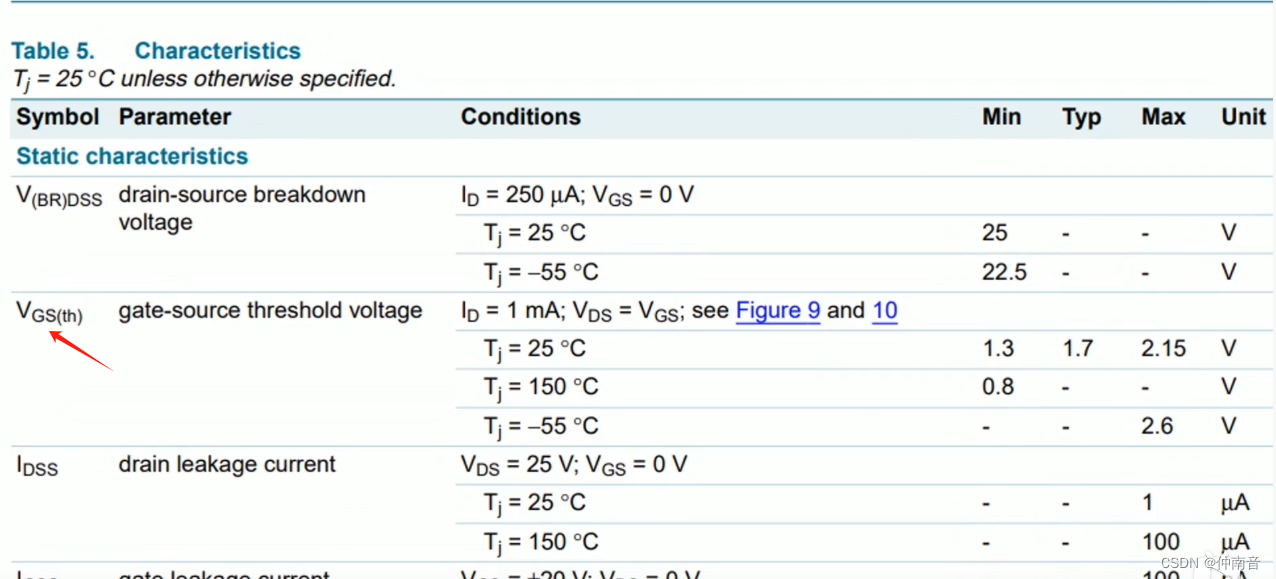Click the breakdown voltage Min value 25
This screenshot has height=579, width=1276.
pyautogui.click(x=995, y=233)
